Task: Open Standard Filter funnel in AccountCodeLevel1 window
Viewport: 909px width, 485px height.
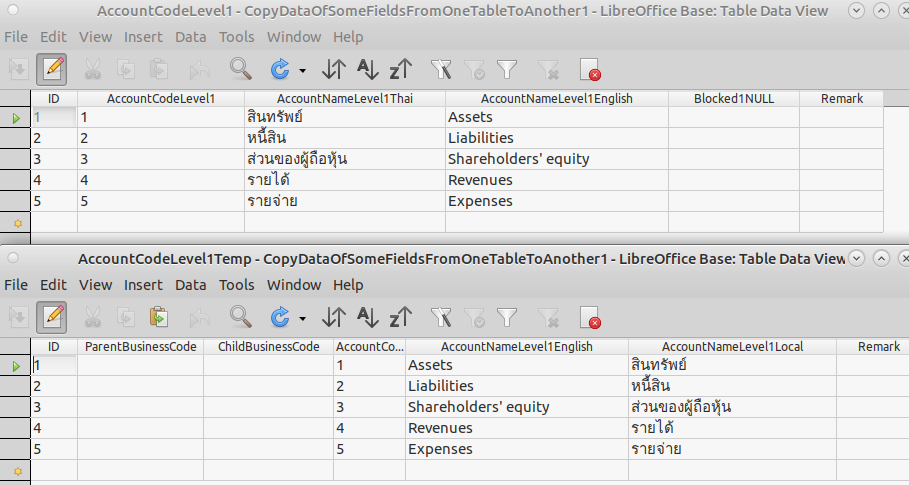Action: 507,70
